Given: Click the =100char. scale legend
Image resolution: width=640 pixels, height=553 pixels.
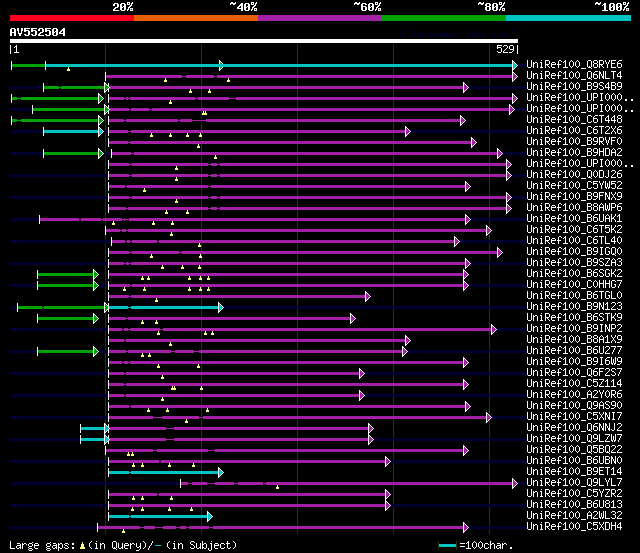Looking at the screenshot, I should coord(476,545).
